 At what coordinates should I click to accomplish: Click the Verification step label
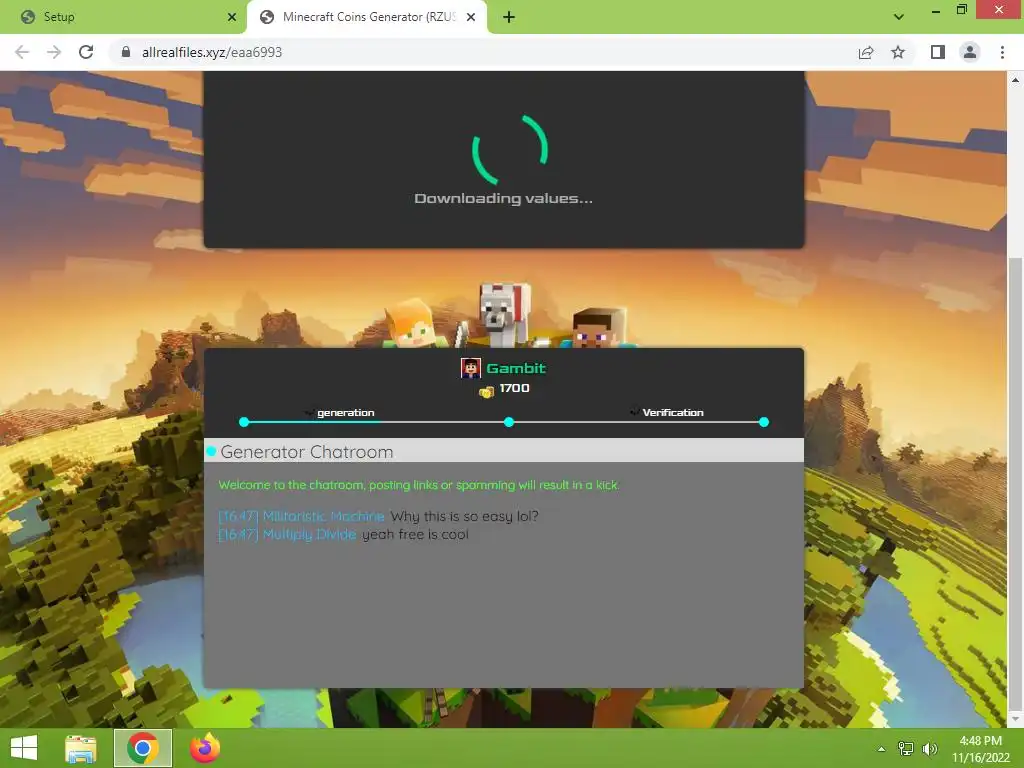click(673, 413)
